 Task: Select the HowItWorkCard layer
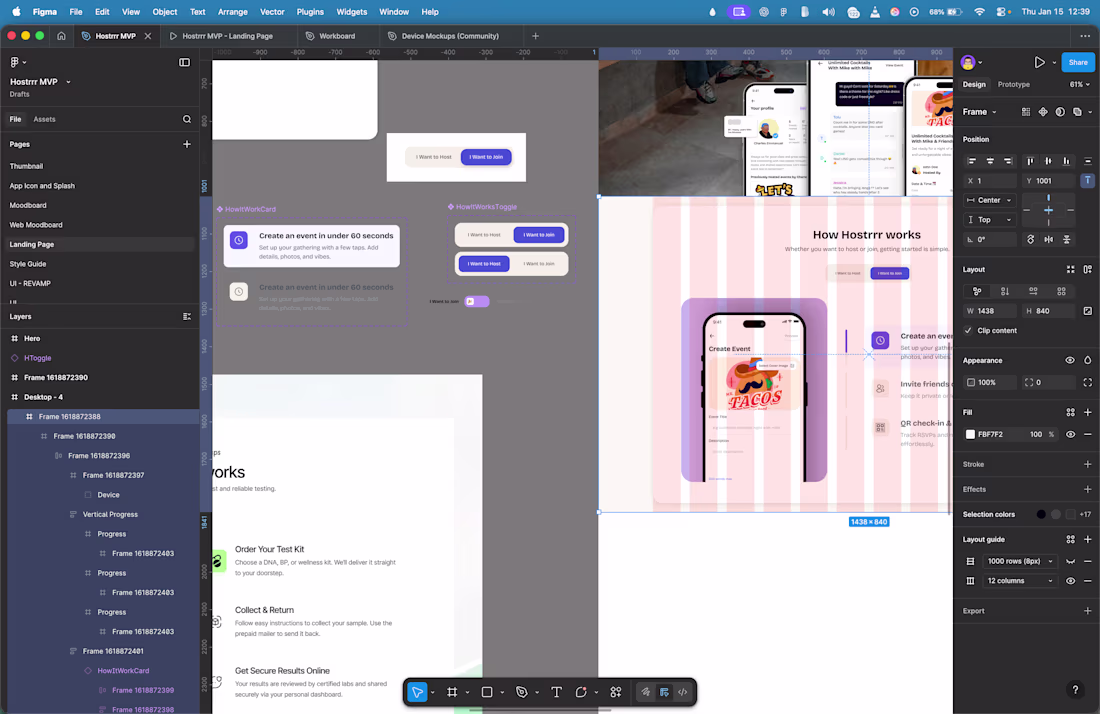(x=123, y=671)
